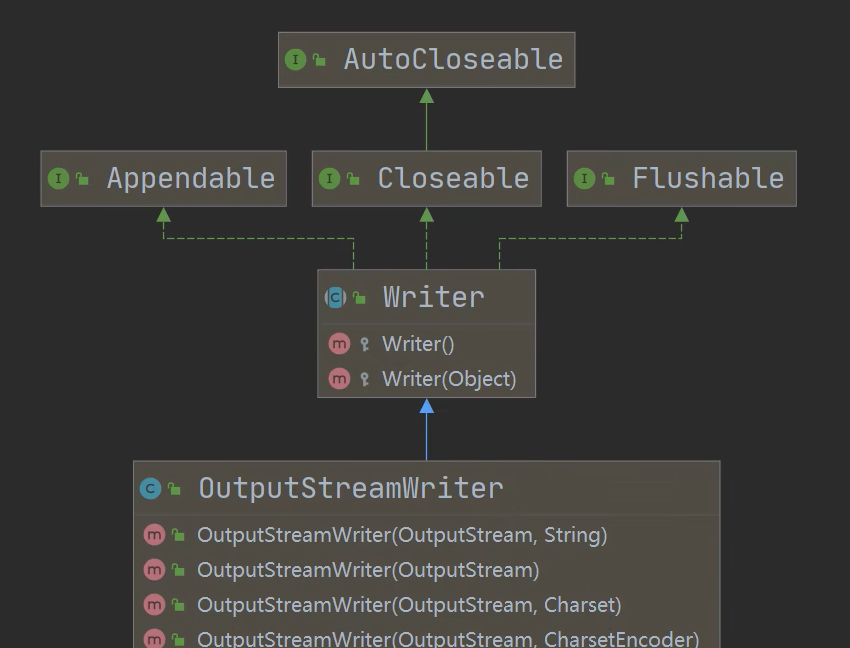Screen dimensions: 850x648
Task: Select the Writer(Object) constructor row
Action: [427, 379]
